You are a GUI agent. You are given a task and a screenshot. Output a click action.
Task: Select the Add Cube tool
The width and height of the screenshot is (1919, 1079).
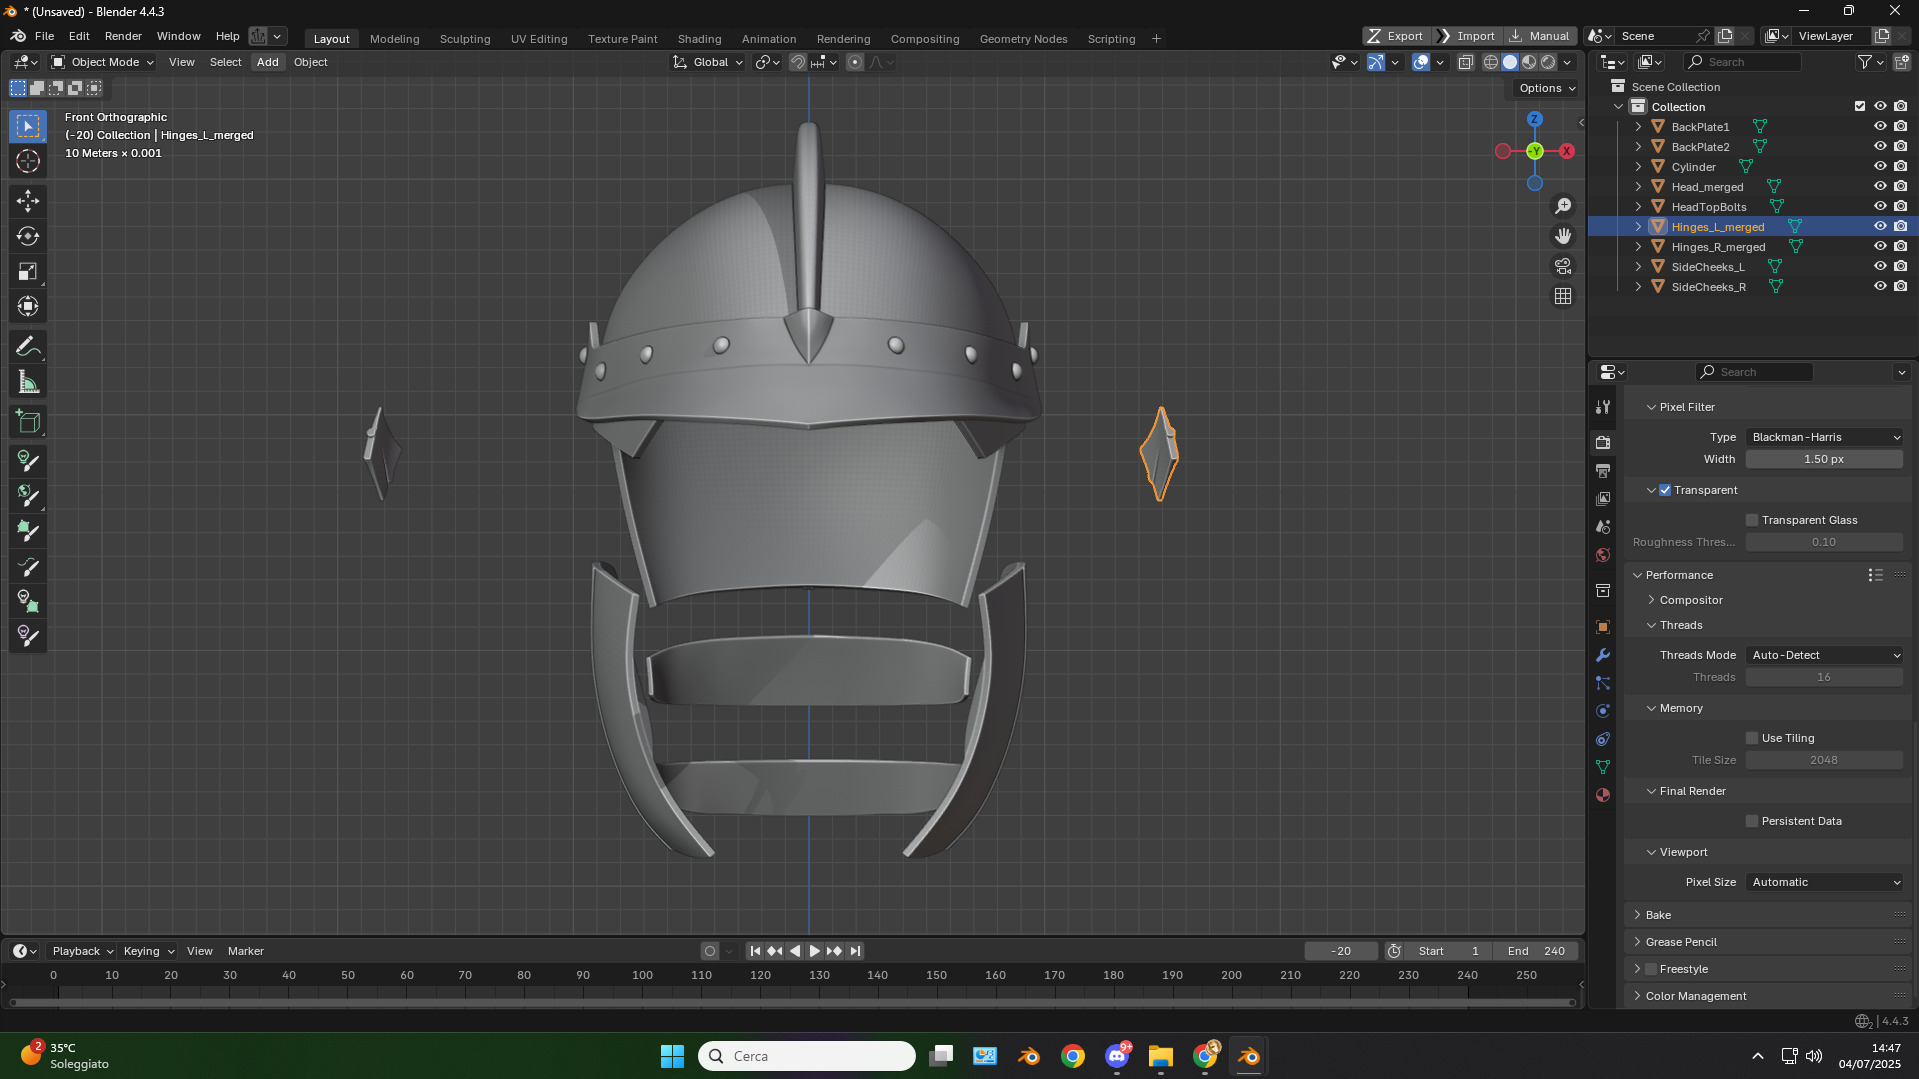click(28, 422)
